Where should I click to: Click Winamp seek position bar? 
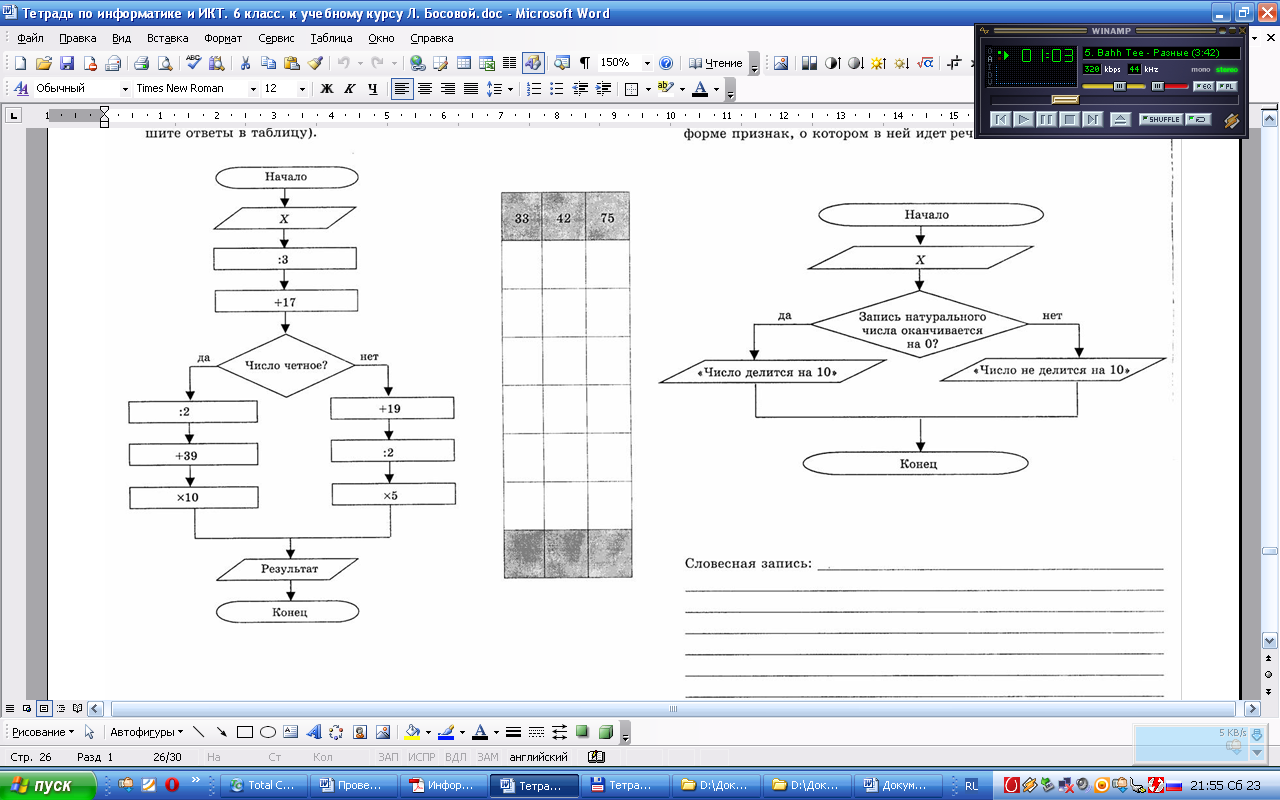click(x=1114, y=100)
